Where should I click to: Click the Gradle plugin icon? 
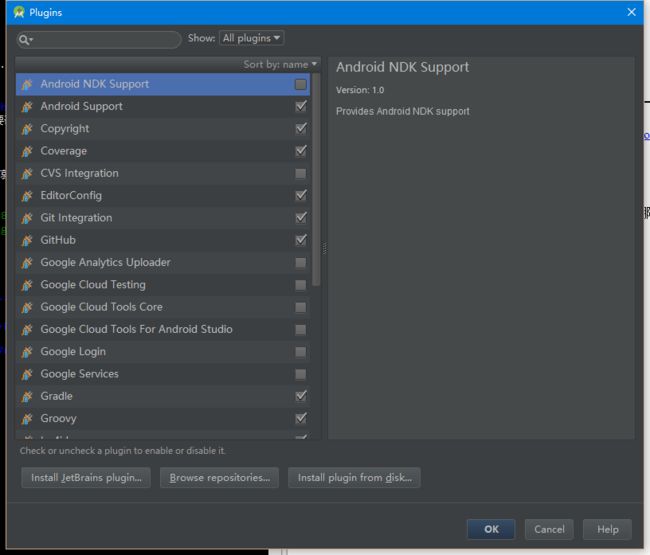point(27,397)
